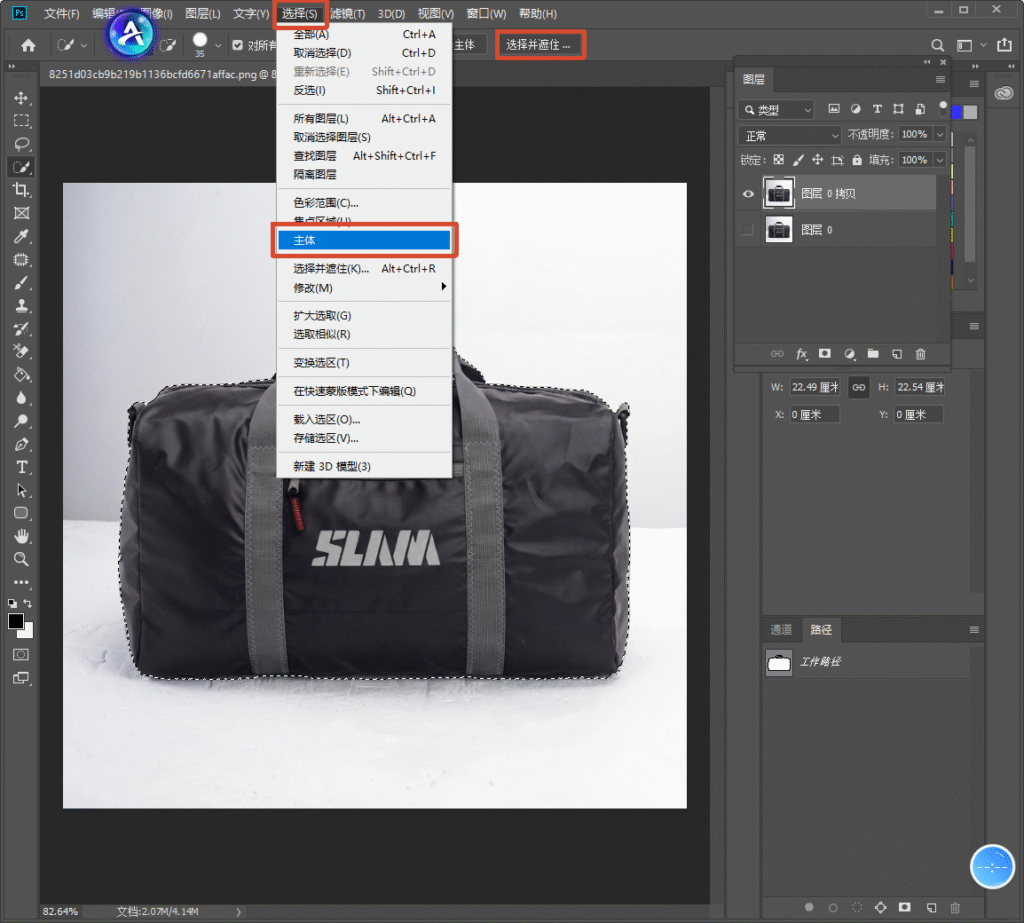Expand the 修改(M) submenu

364,287
